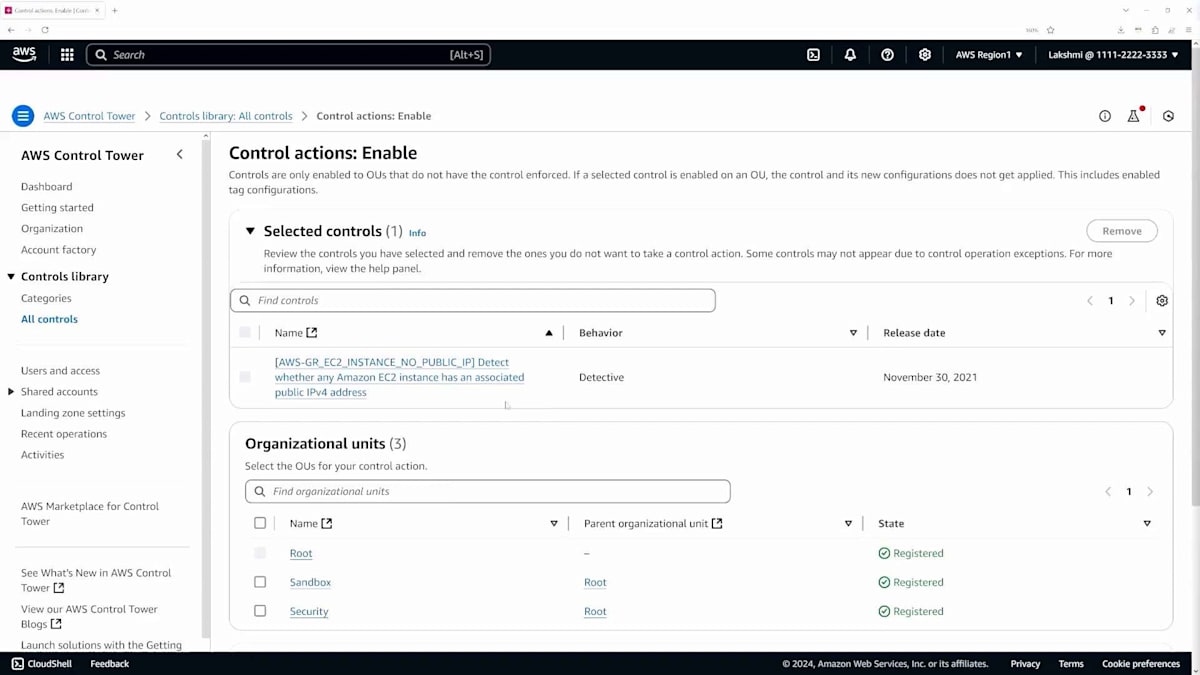Reload the browser page
The width and height of the screenshot is (1200, 675).
[45, 30]
